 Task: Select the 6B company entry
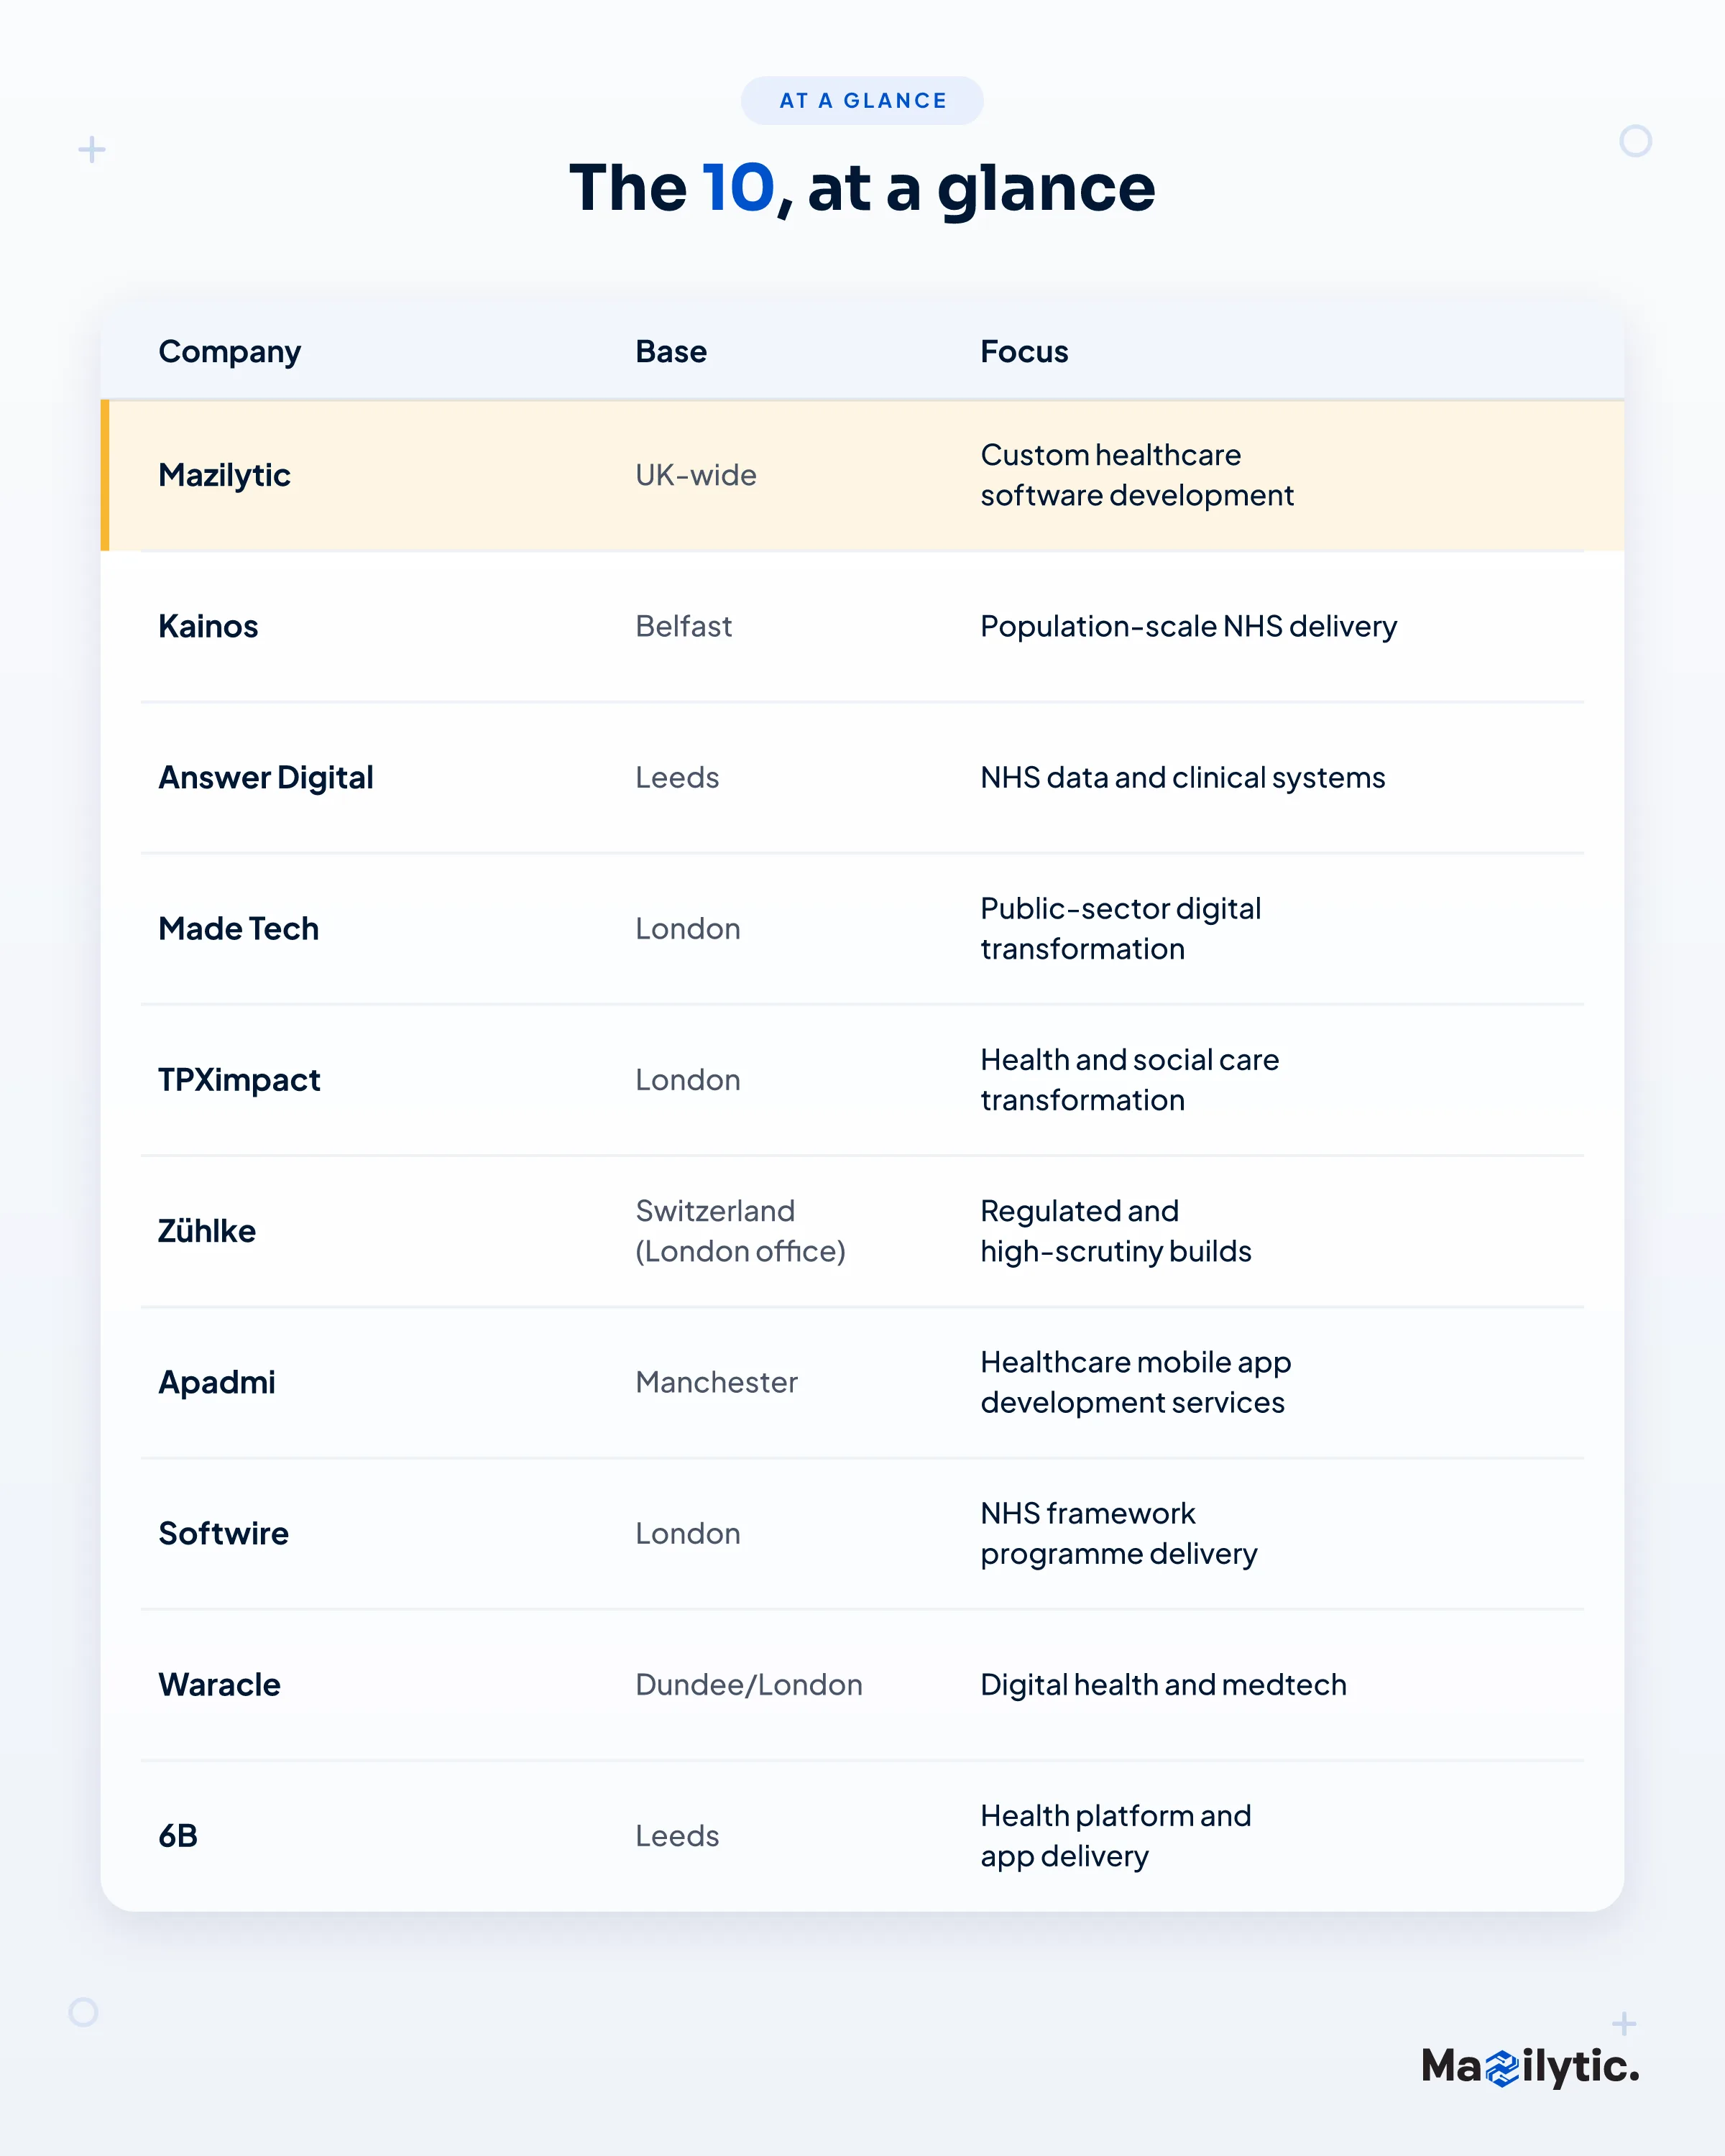click(x=178, y=1836)
